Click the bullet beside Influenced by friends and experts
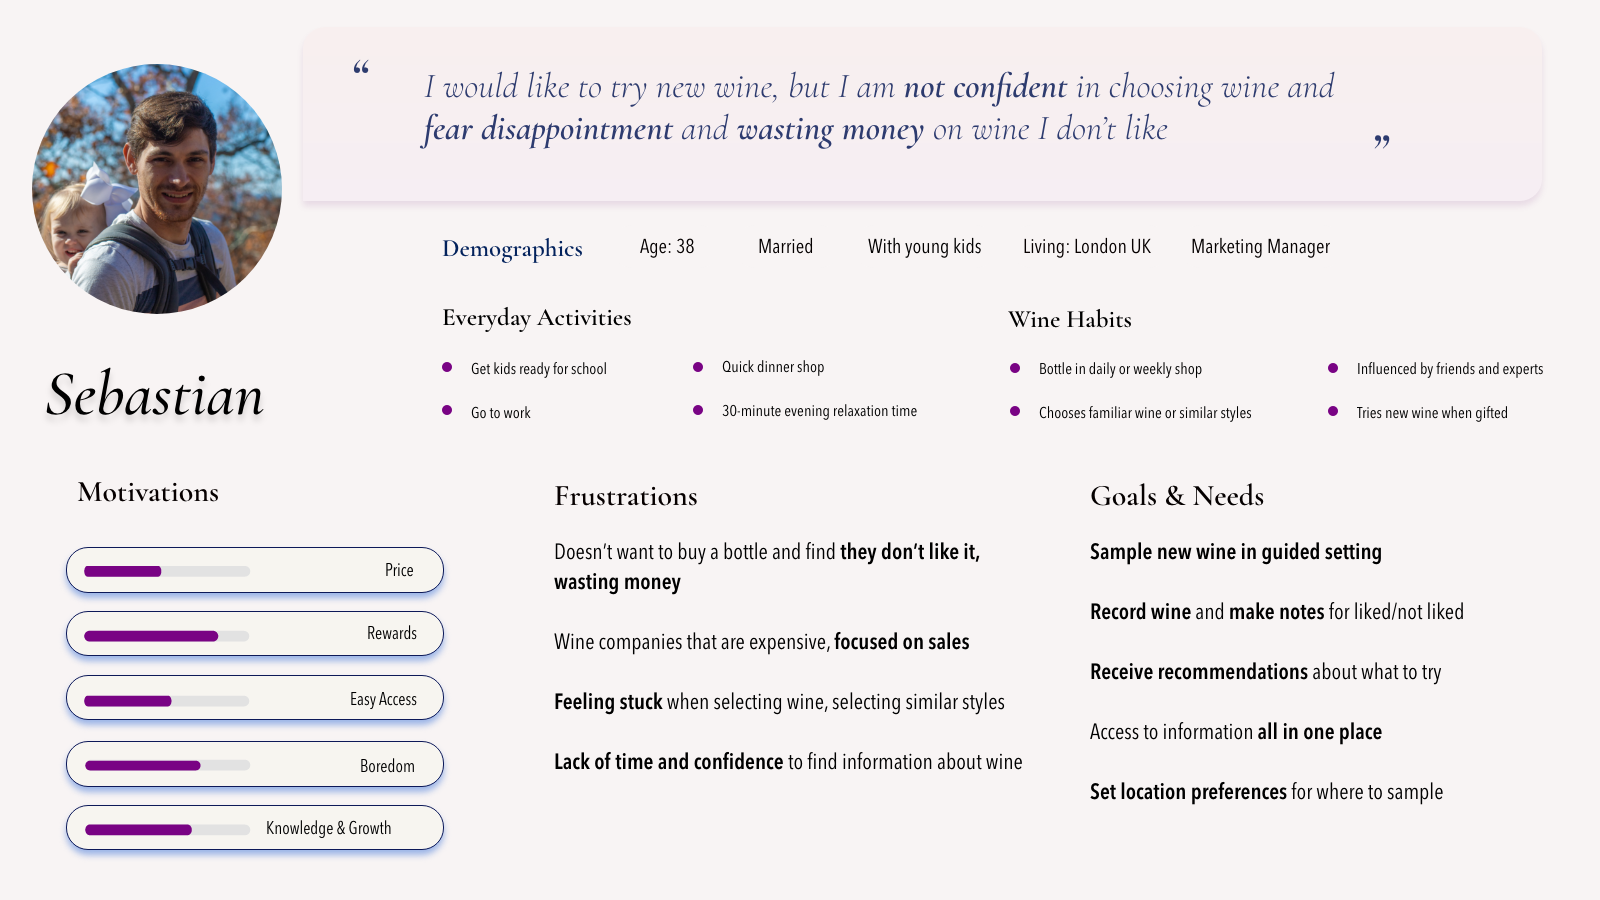Viewport: 1600px width, 900px height. click(x=1333, y=368)
